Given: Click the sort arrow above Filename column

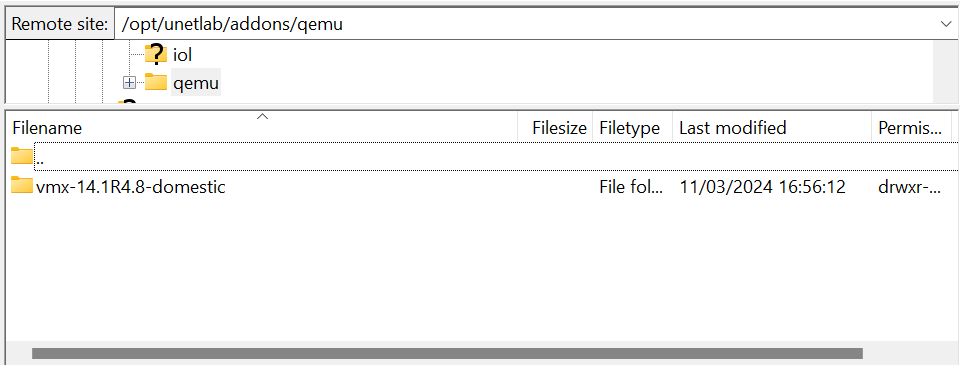Looking at the screenshot, I should point(263,116).
